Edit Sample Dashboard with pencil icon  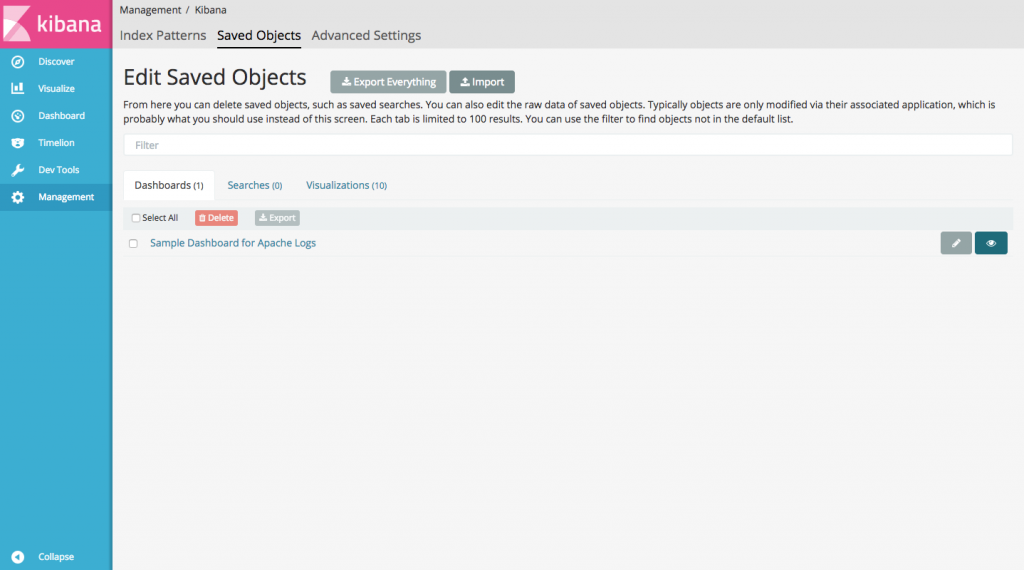pos(955,243)
